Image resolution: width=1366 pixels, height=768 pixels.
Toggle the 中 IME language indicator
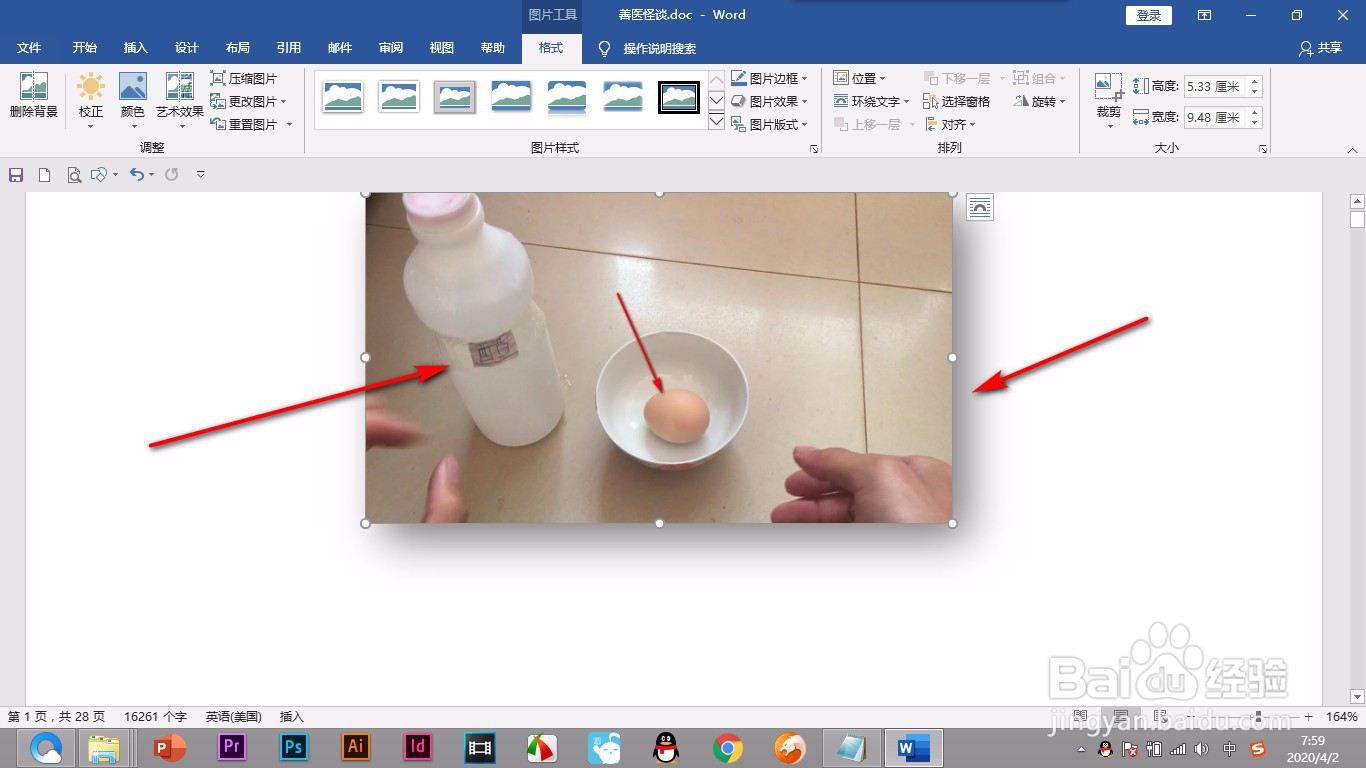[1230, 749]
